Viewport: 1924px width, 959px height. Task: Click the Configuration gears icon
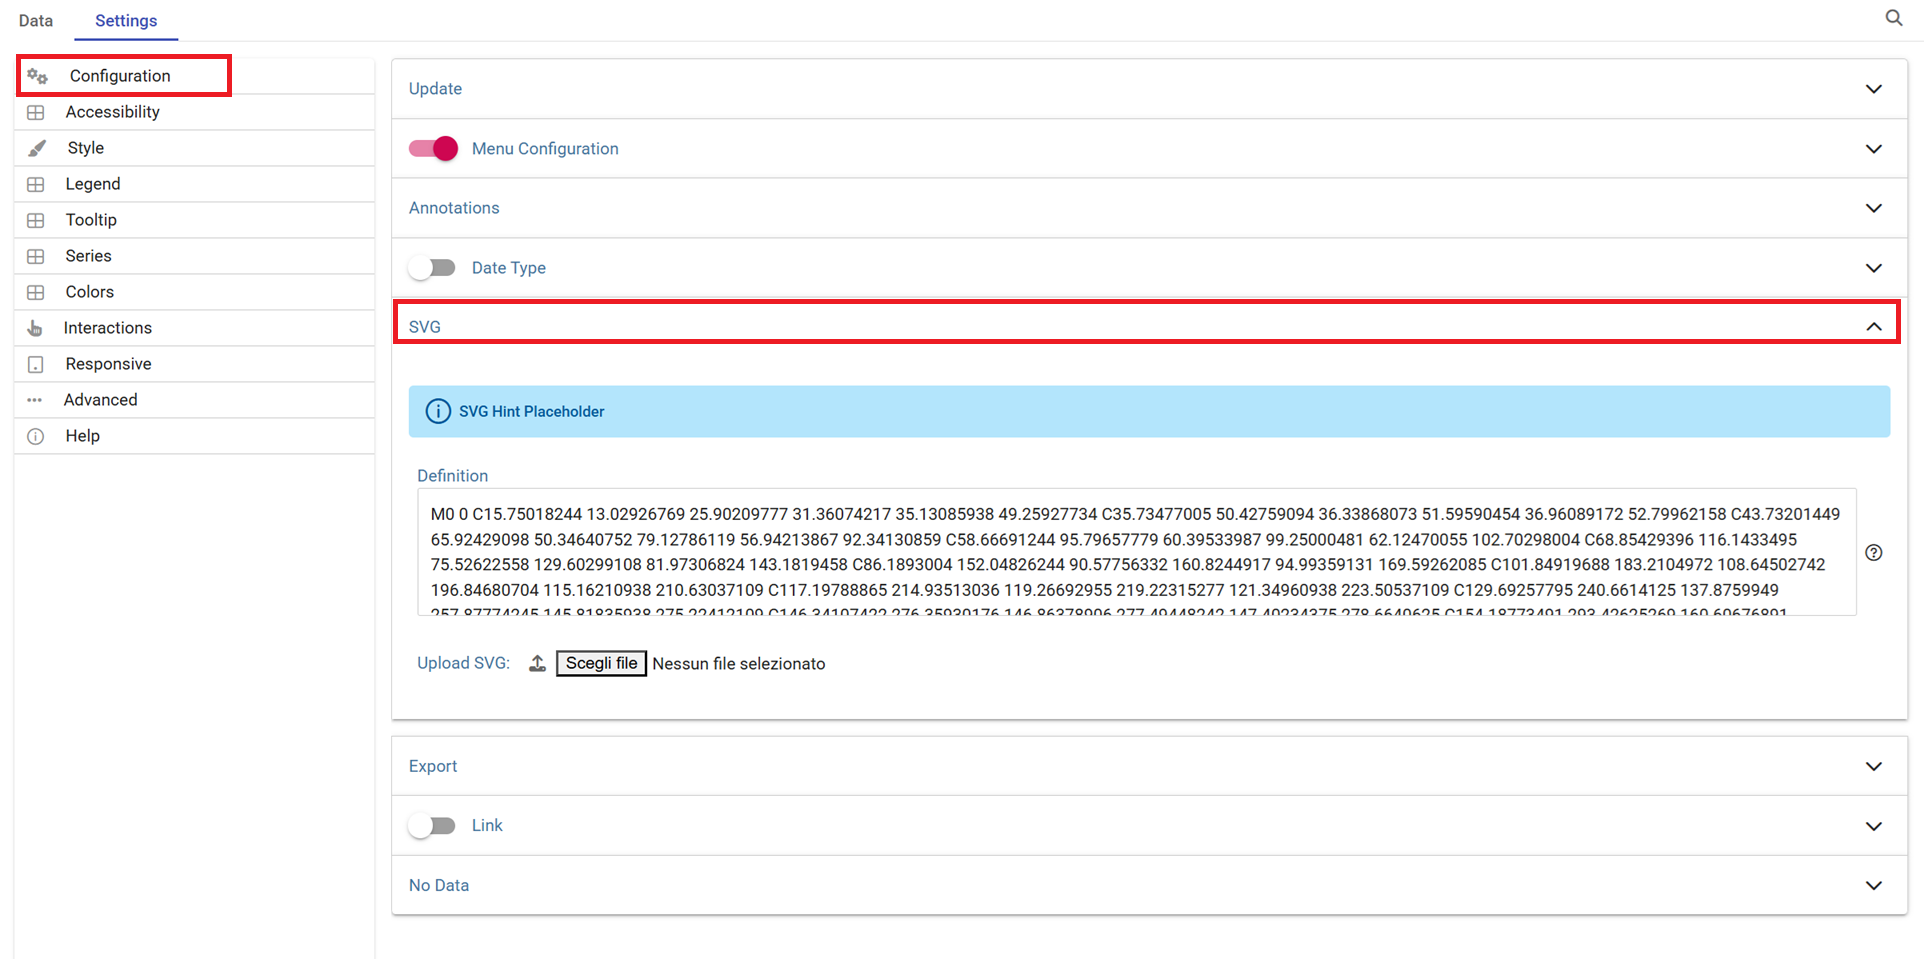point(37,76)
